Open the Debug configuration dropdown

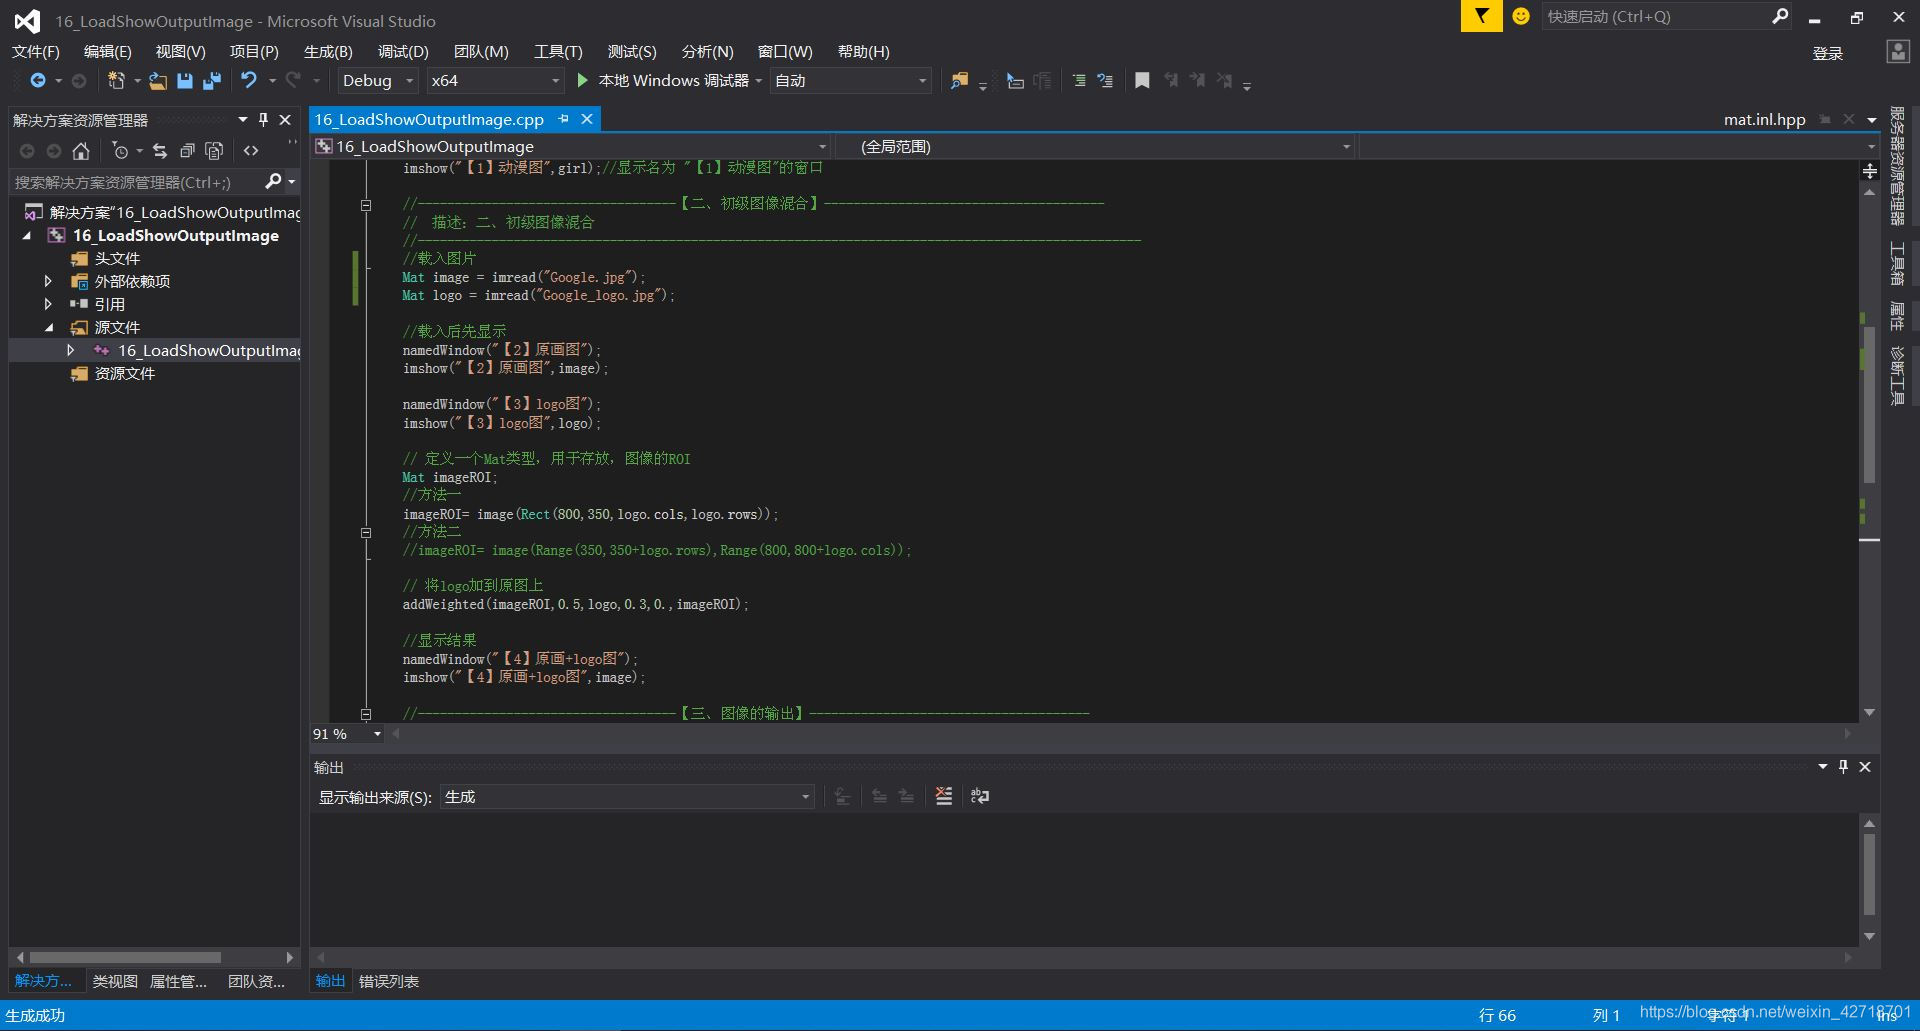378,81
